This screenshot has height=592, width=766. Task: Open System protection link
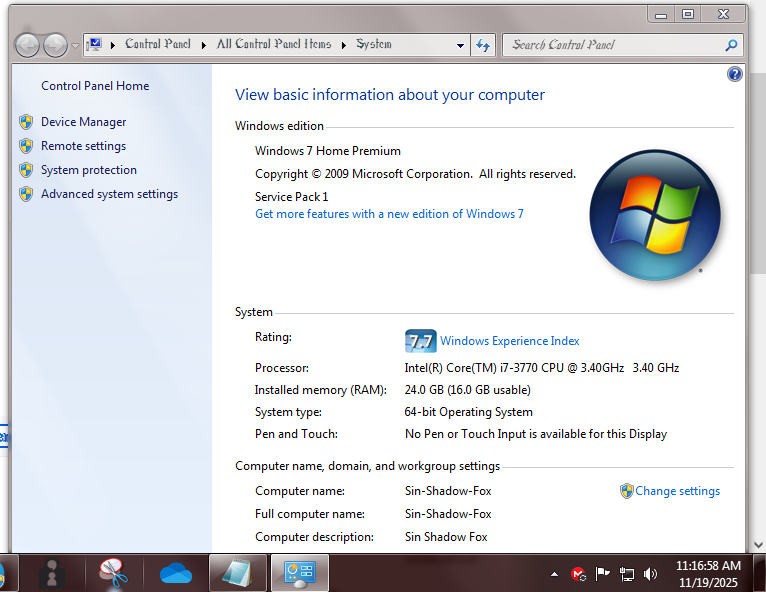pyautogui.click(x=89, y=170)
